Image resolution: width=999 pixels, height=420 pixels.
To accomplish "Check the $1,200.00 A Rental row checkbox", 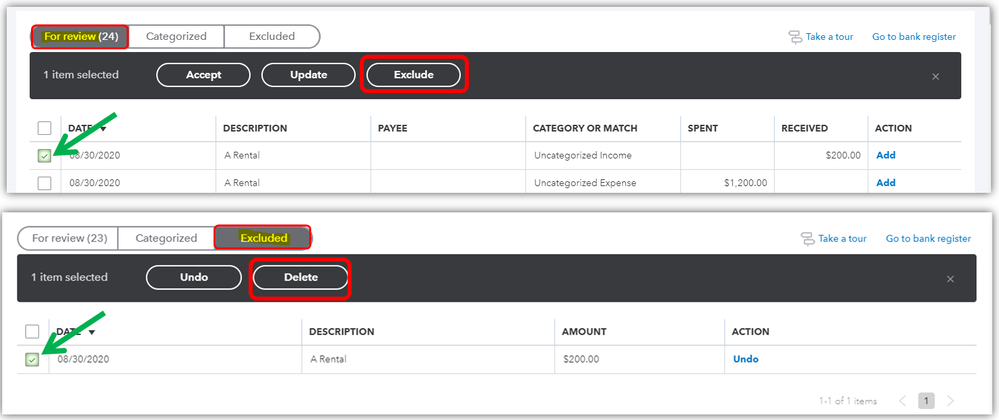I will [x=44, y=183].
